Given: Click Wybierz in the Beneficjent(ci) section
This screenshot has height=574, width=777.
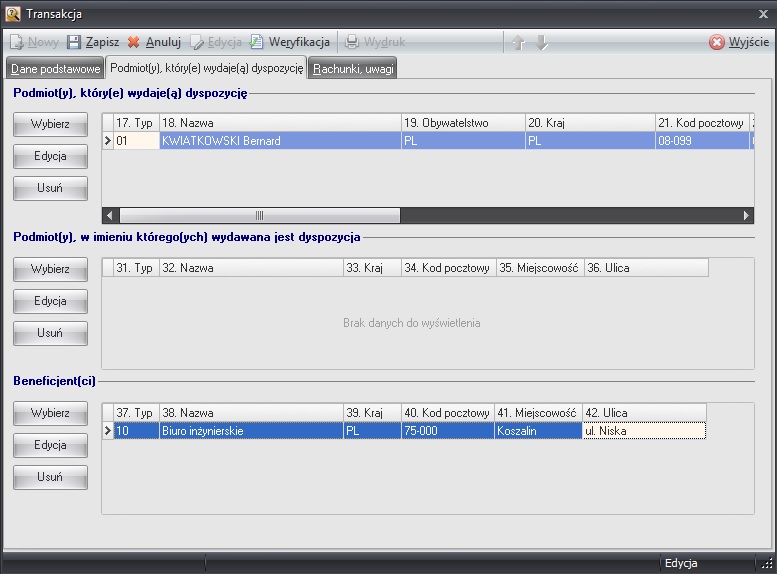Looking at the screenshot, I should [50, 413].
